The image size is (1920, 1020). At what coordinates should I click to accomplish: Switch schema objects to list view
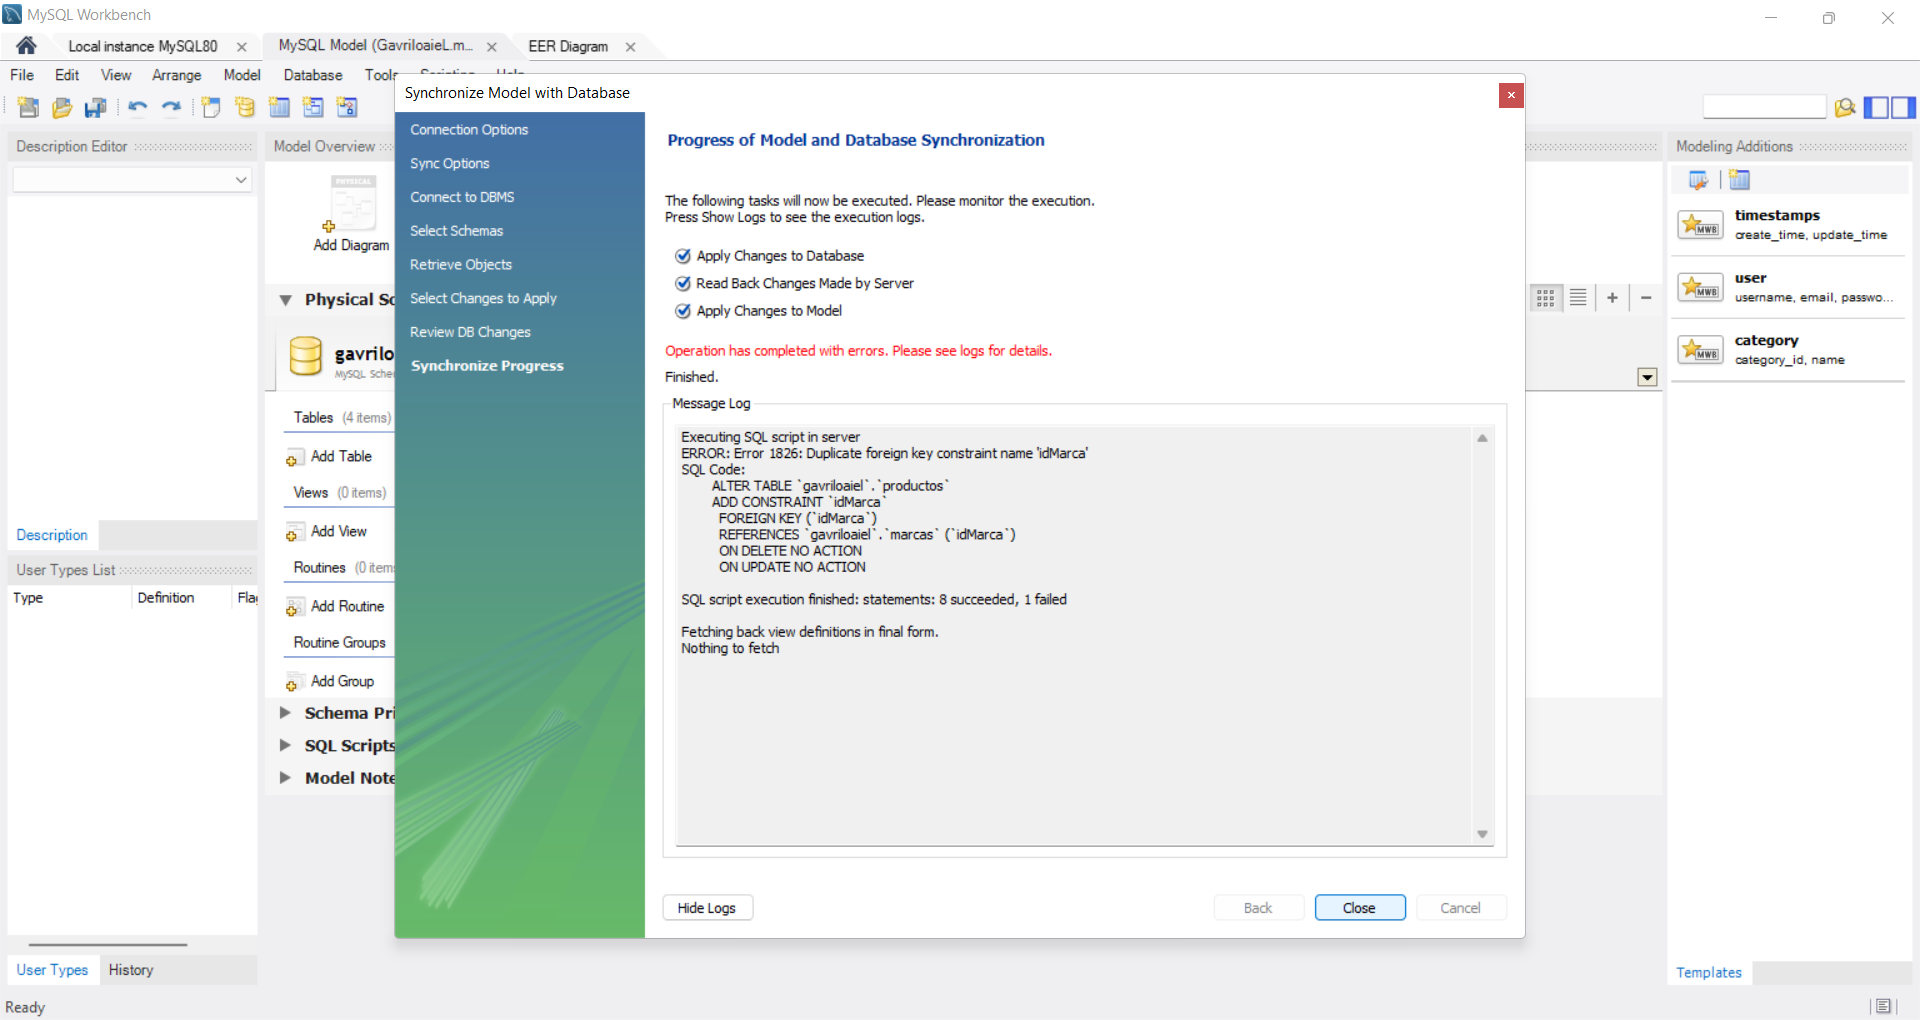coord(1578,298)
